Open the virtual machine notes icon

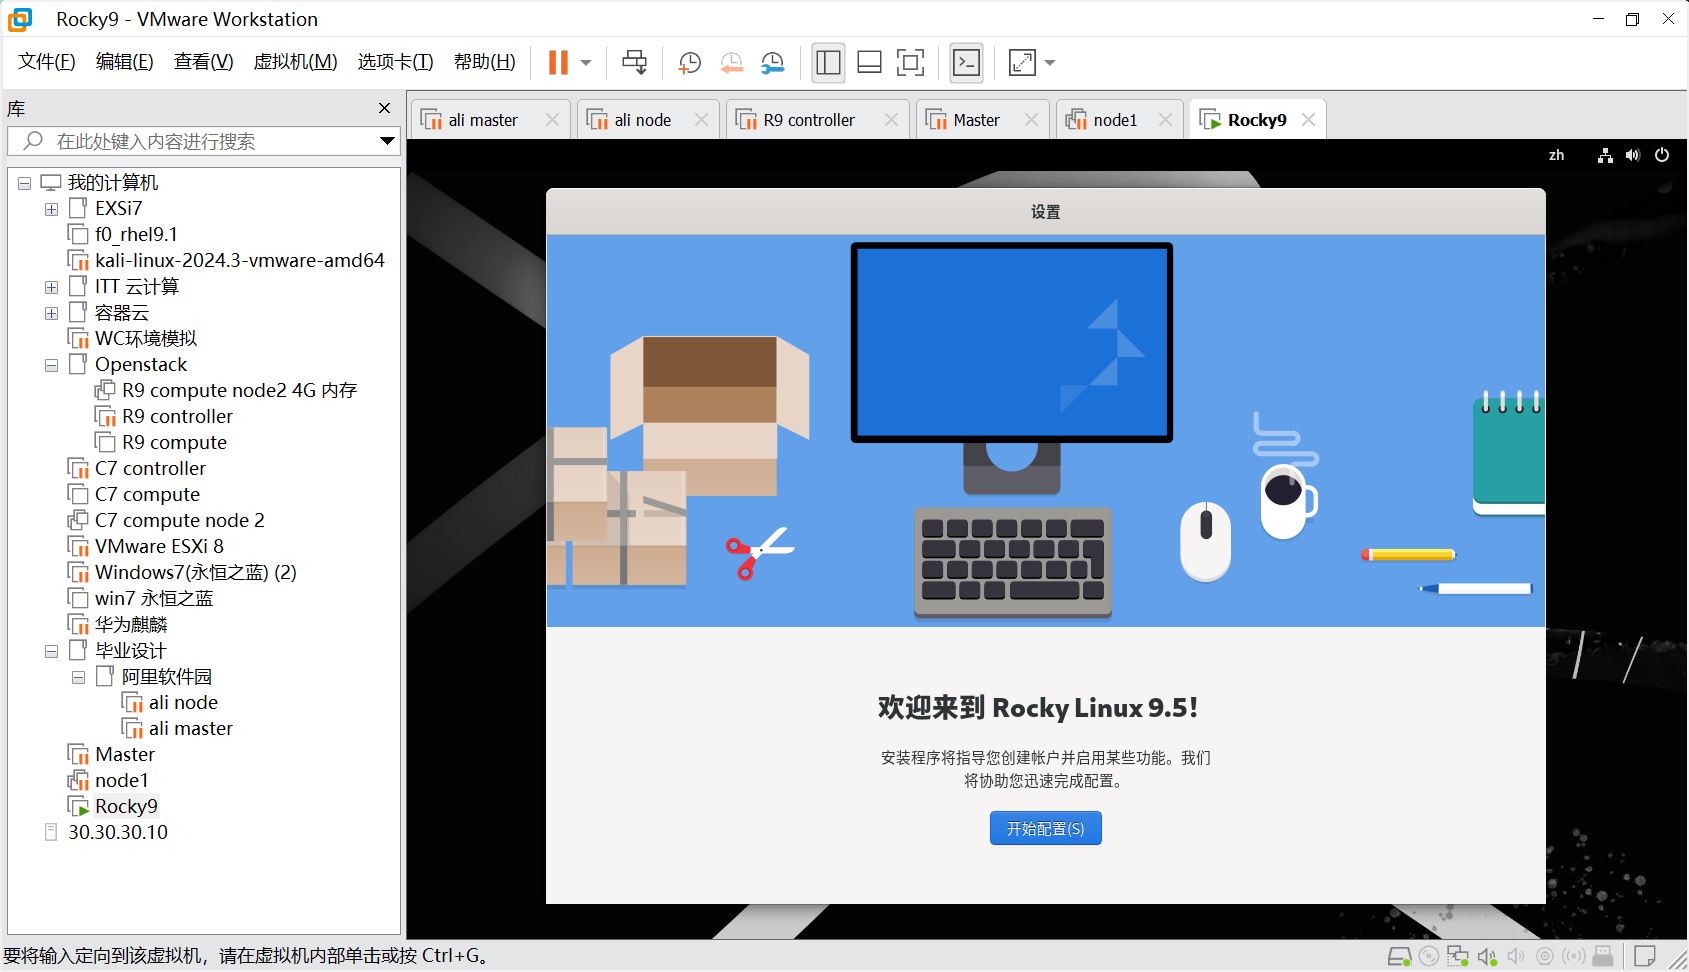[x=1645, y=956]
